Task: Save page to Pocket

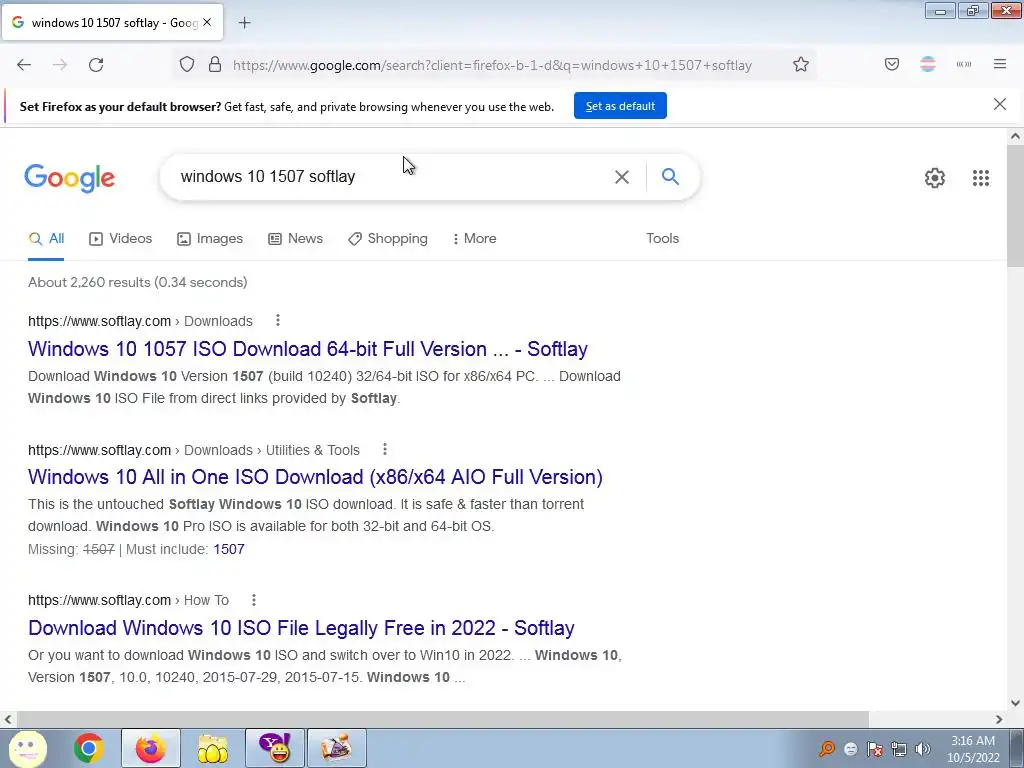Action: [892, 64]
